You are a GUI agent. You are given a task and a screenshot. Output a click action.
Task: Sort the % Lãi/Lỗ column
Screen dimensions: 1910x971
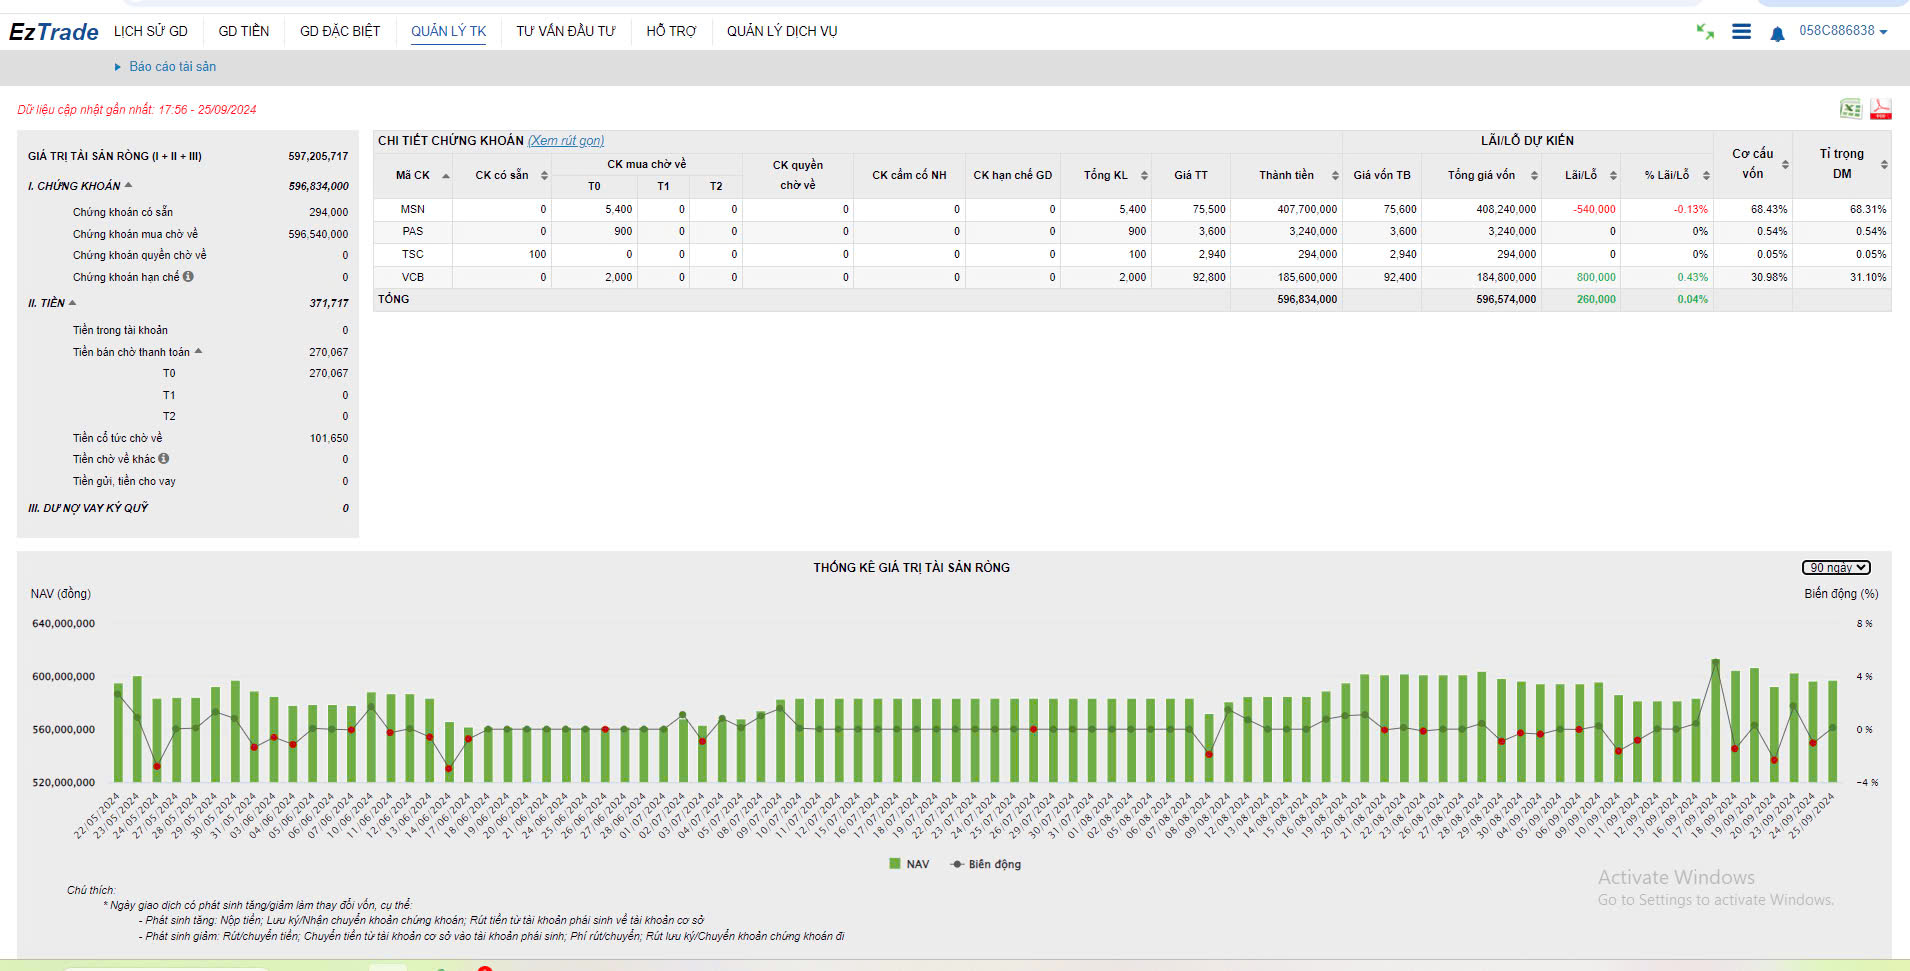tap(1706, 176)
